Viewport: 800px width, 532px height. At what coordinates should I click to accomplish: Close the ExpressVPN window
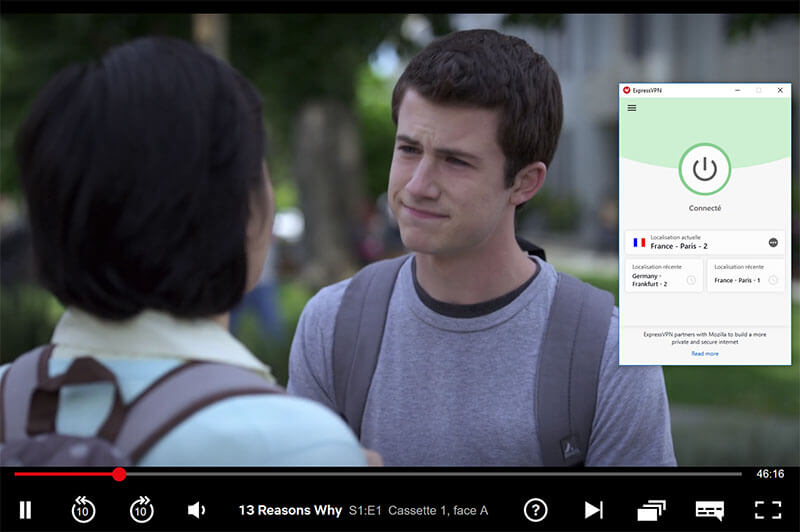click(x=780, y=90)
